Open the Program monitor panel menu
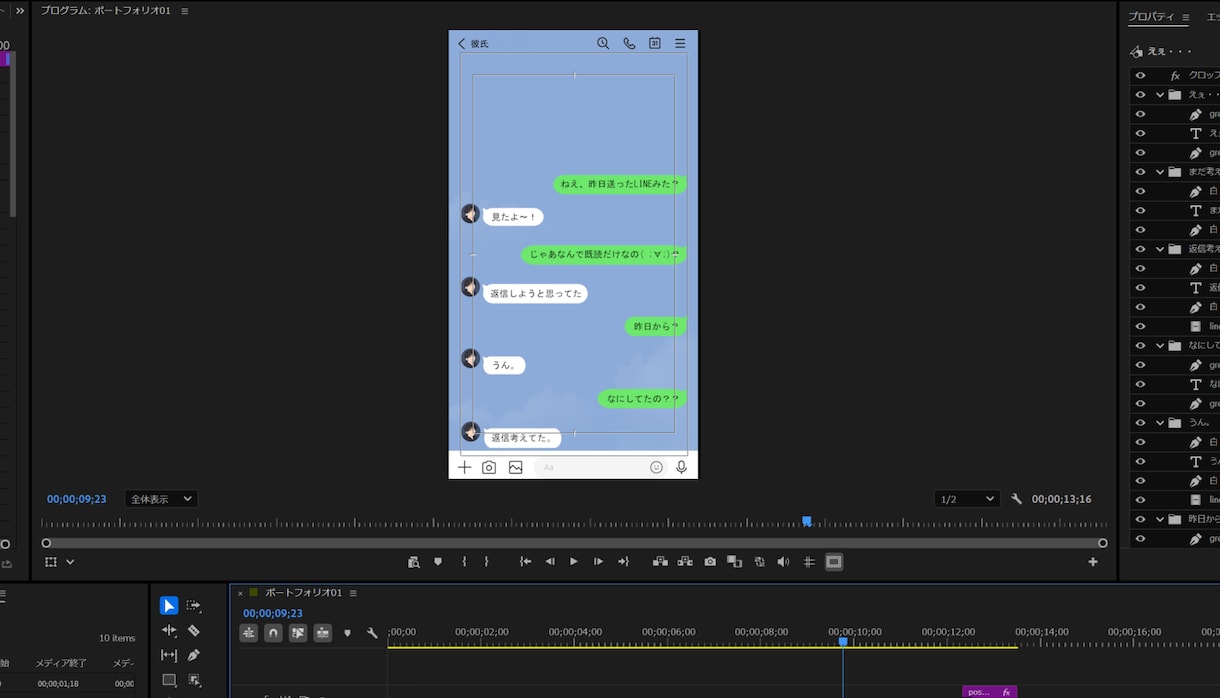Image resolution: width=1220 pixels, height=698 pixels. [x=185, y=11]
